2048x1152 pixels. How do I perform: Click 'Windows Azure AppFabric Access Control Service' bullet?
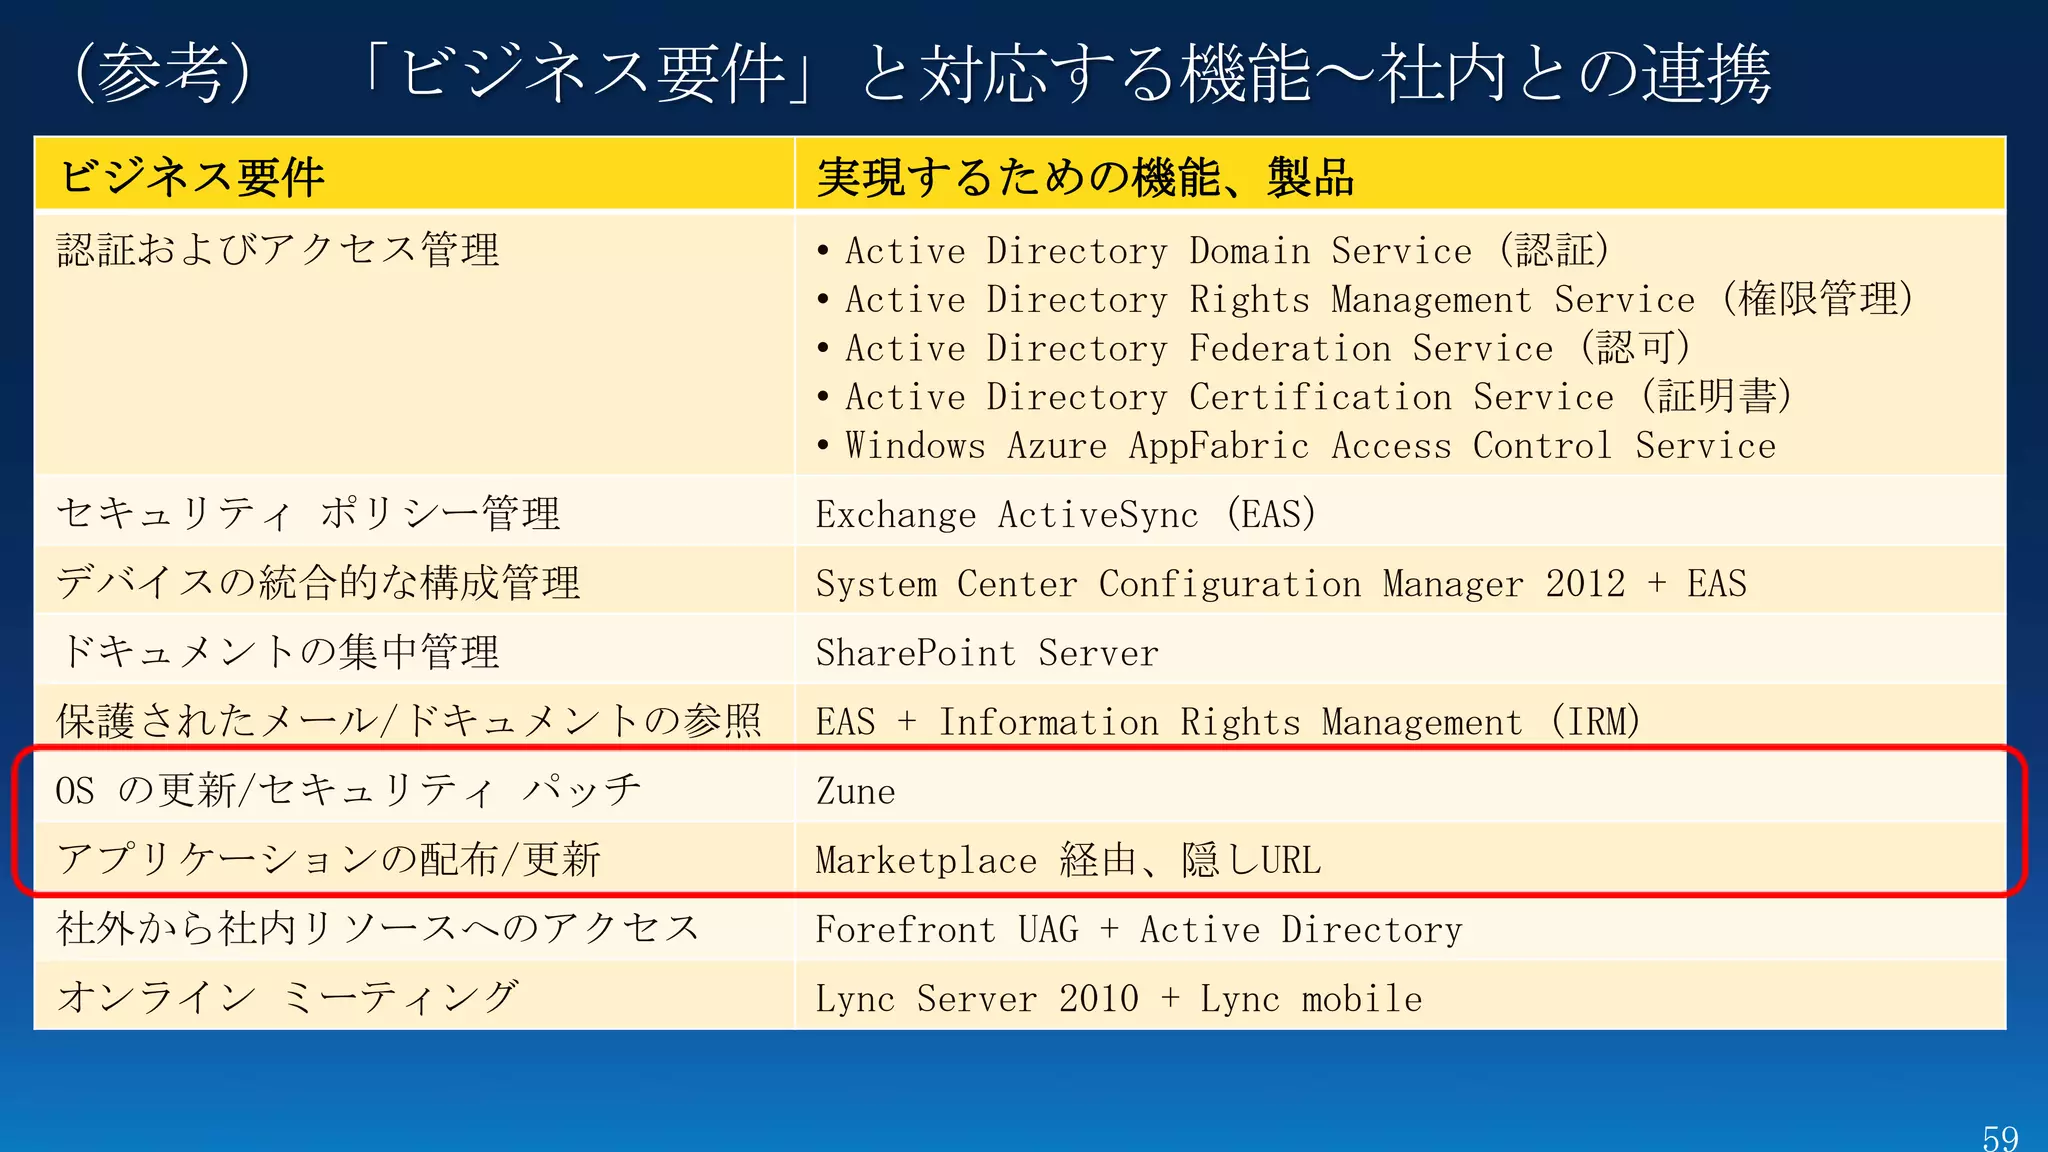click(x=1296, y=446)
